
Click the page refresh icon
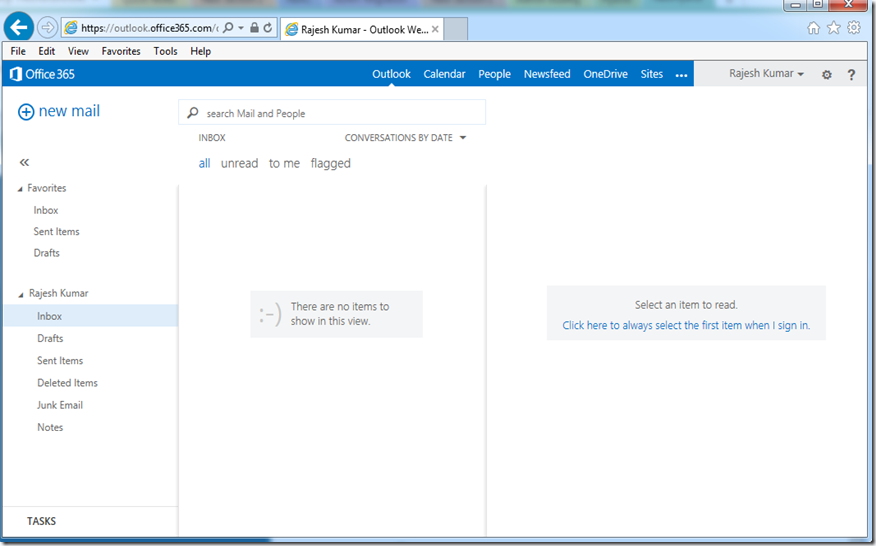[268, 27]
